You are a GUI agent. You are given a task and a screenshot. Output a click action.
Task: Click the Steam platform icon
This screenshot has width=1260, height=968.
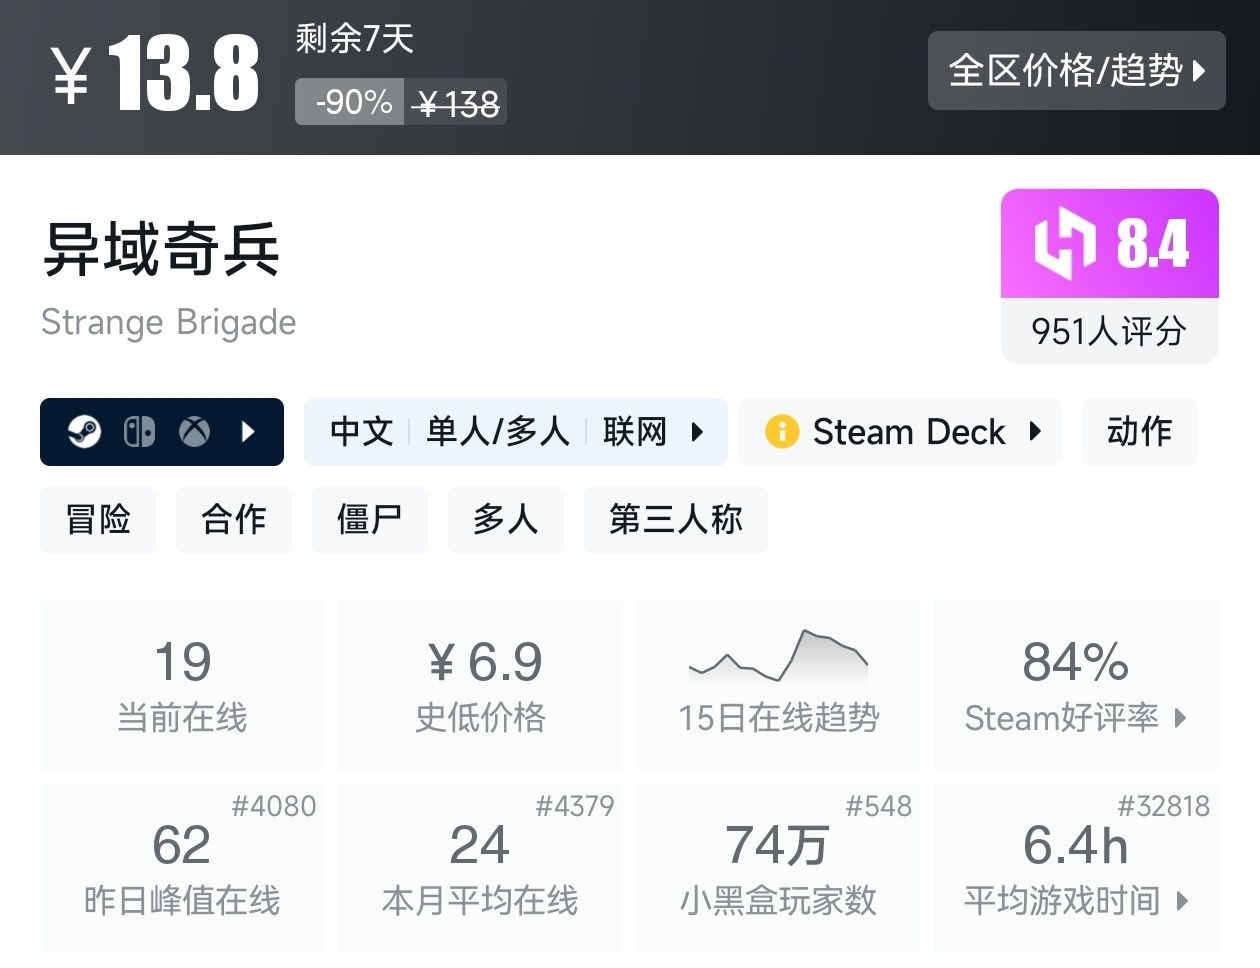pos(84,432)
